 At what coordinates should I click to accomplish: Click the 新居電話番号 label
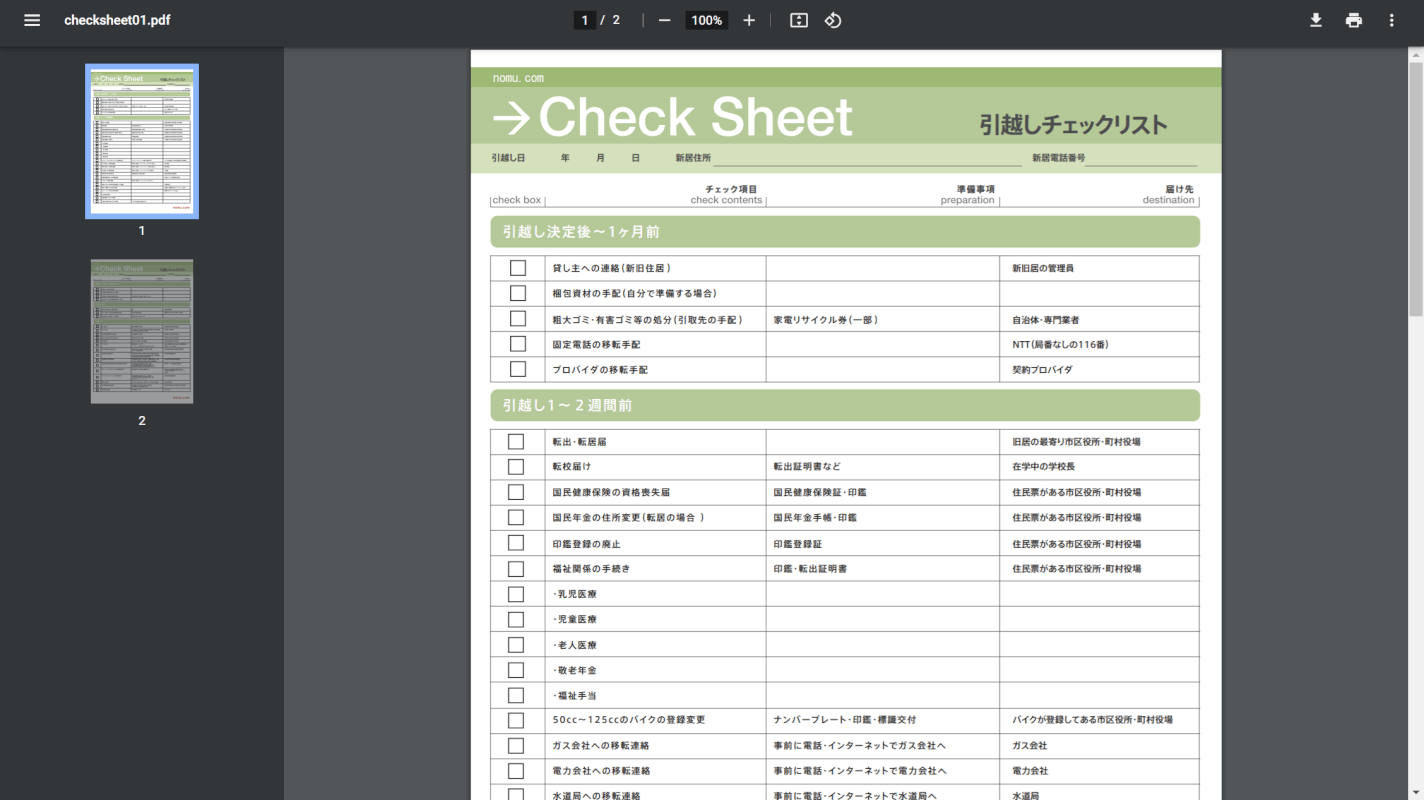pyautogui.click(x=1059, y=158)
